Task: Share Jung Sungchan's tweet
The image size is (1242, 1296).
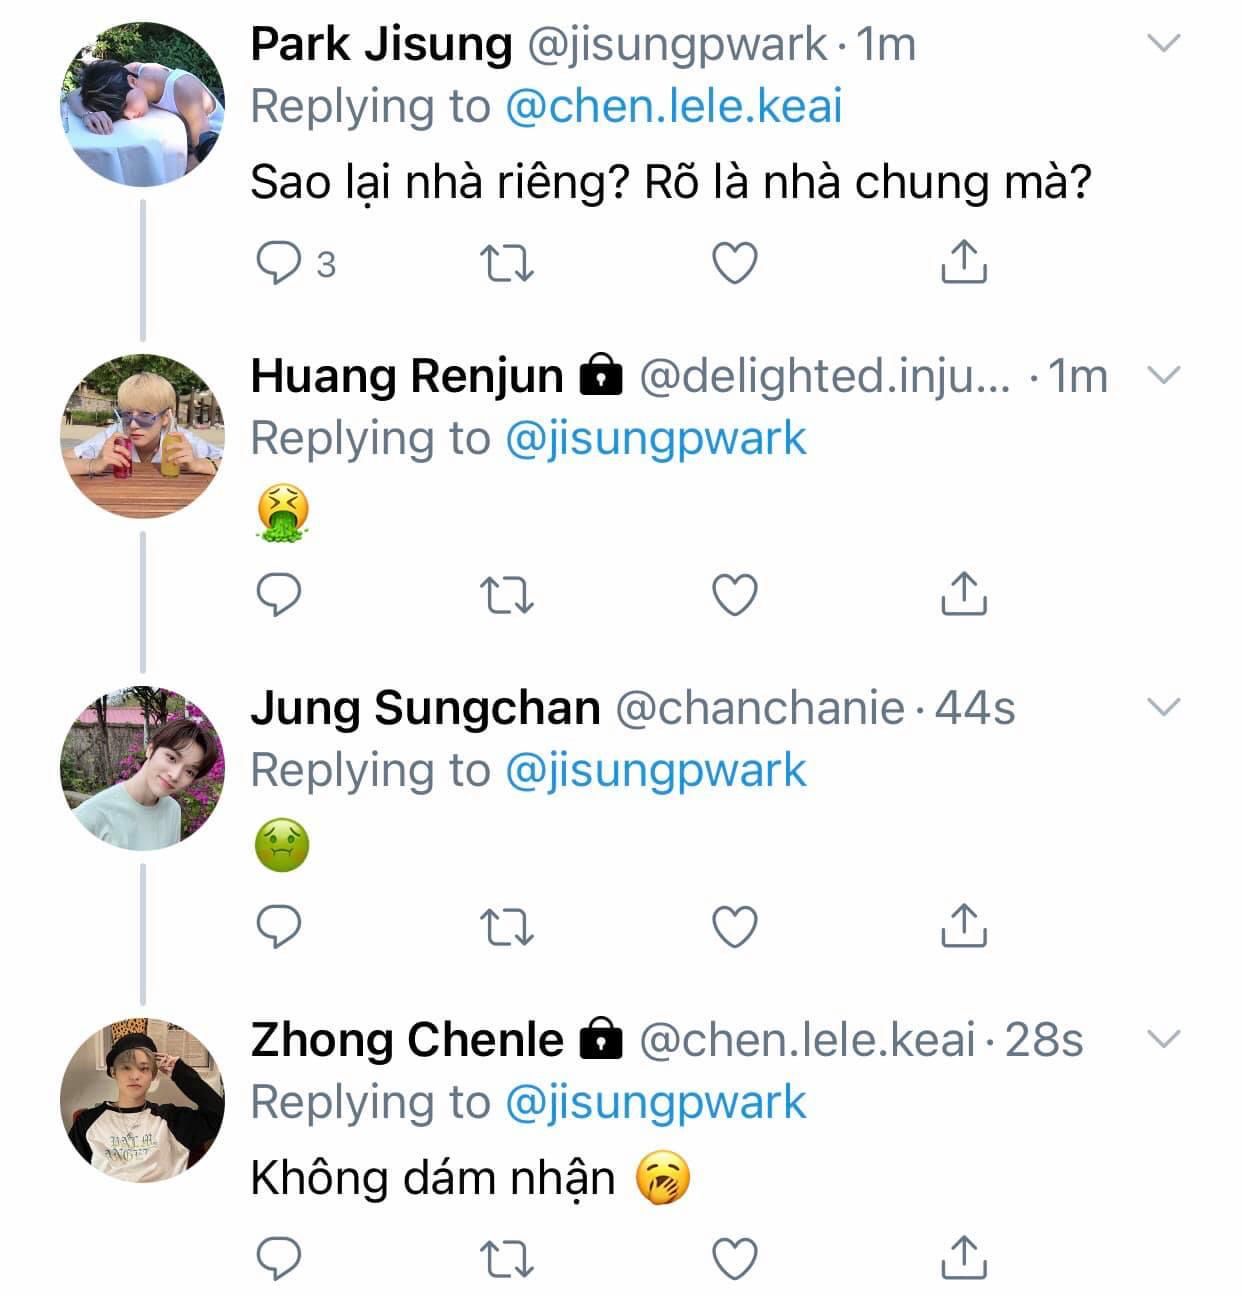Action: point(964,926)
